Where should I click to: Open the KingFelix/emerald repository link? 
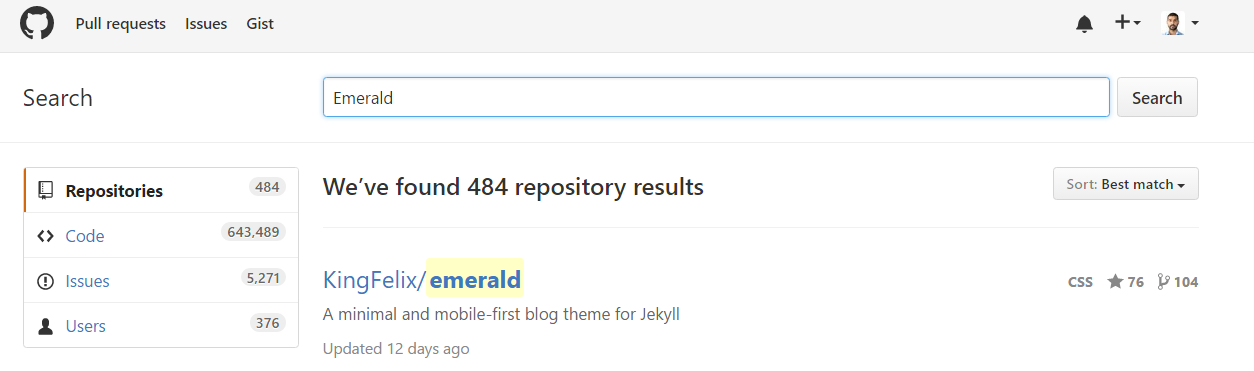coord(422,279)
